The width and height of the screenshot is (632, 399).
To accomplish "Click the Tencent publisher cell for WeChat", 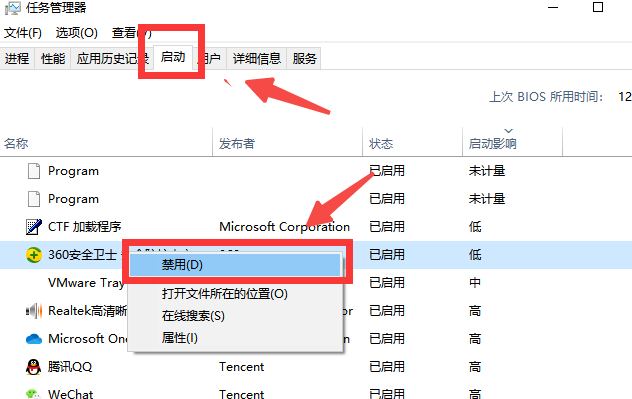I will tap(241, 394).
